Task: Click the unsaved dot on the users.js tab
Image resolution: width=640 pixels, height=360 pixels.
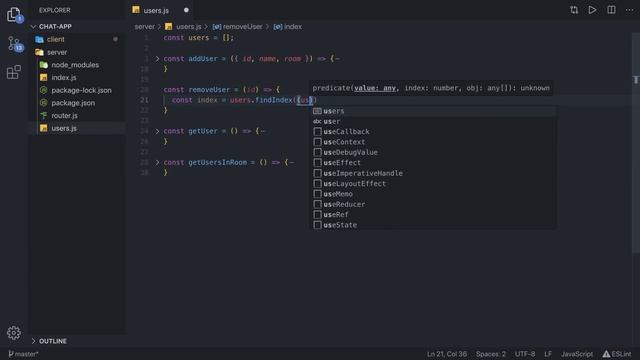Action: [186, 10]
